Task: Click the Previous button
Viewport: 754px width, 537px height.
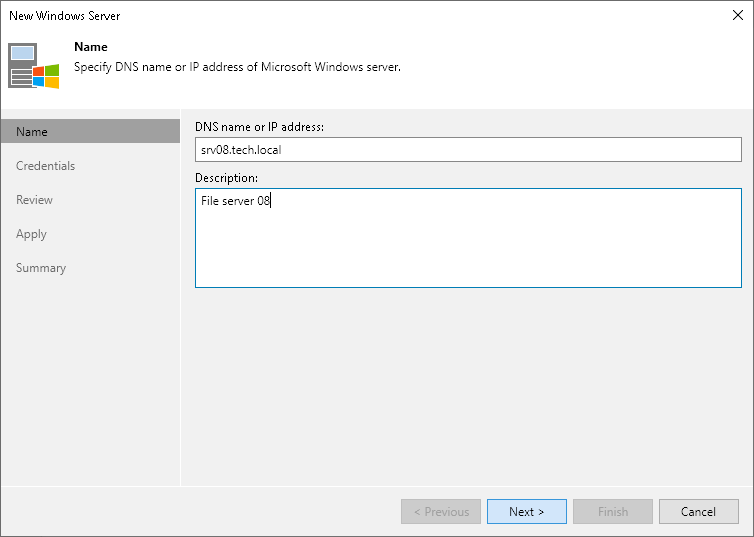Action: [x=441, y=512]
